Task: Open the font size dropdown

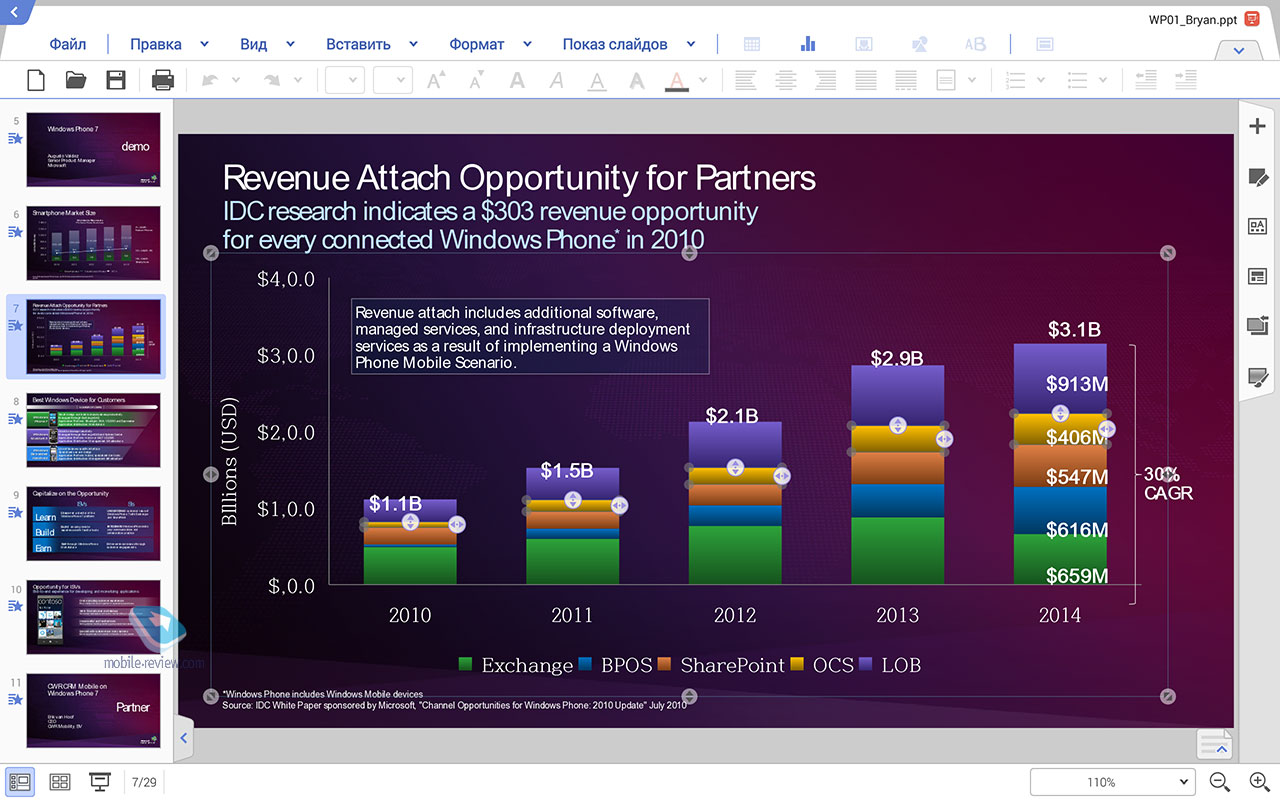Action: tap(393, 80)
